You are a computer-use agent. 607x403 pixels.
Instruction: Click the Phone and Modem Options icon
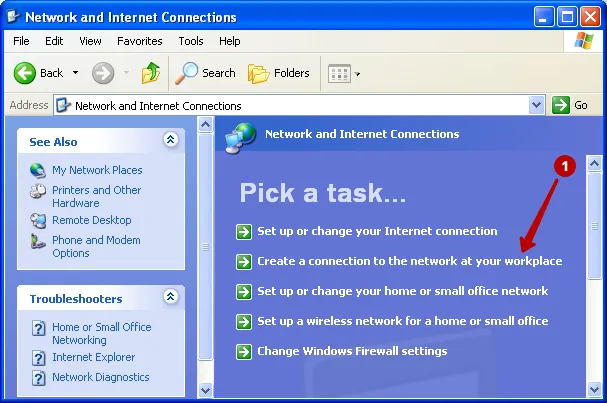coord(38,241)
